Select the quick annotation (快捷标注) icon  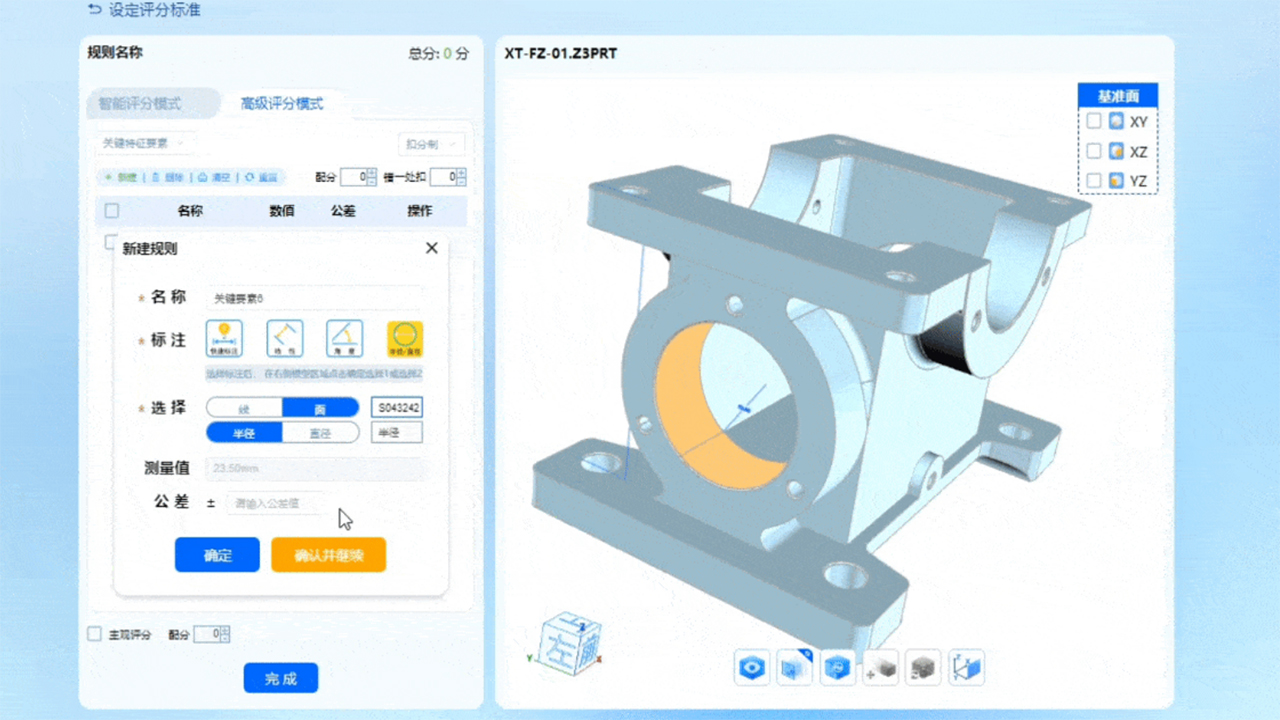pyautogui.click(x=224, y=339)
